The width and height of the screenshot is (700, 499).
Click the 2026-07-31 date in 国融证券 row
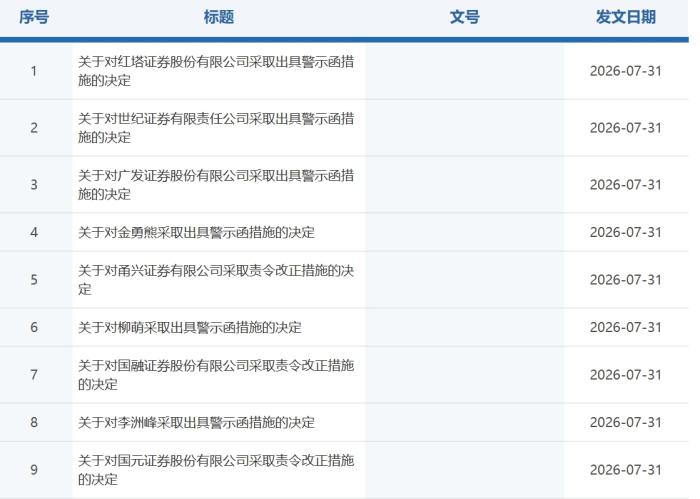[625, 375]
